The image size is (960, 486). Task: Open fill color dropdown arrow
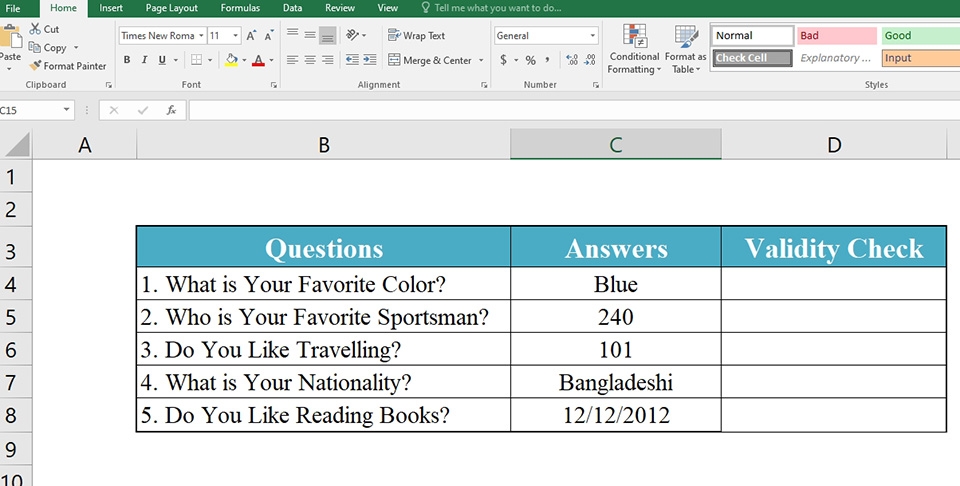244,60
